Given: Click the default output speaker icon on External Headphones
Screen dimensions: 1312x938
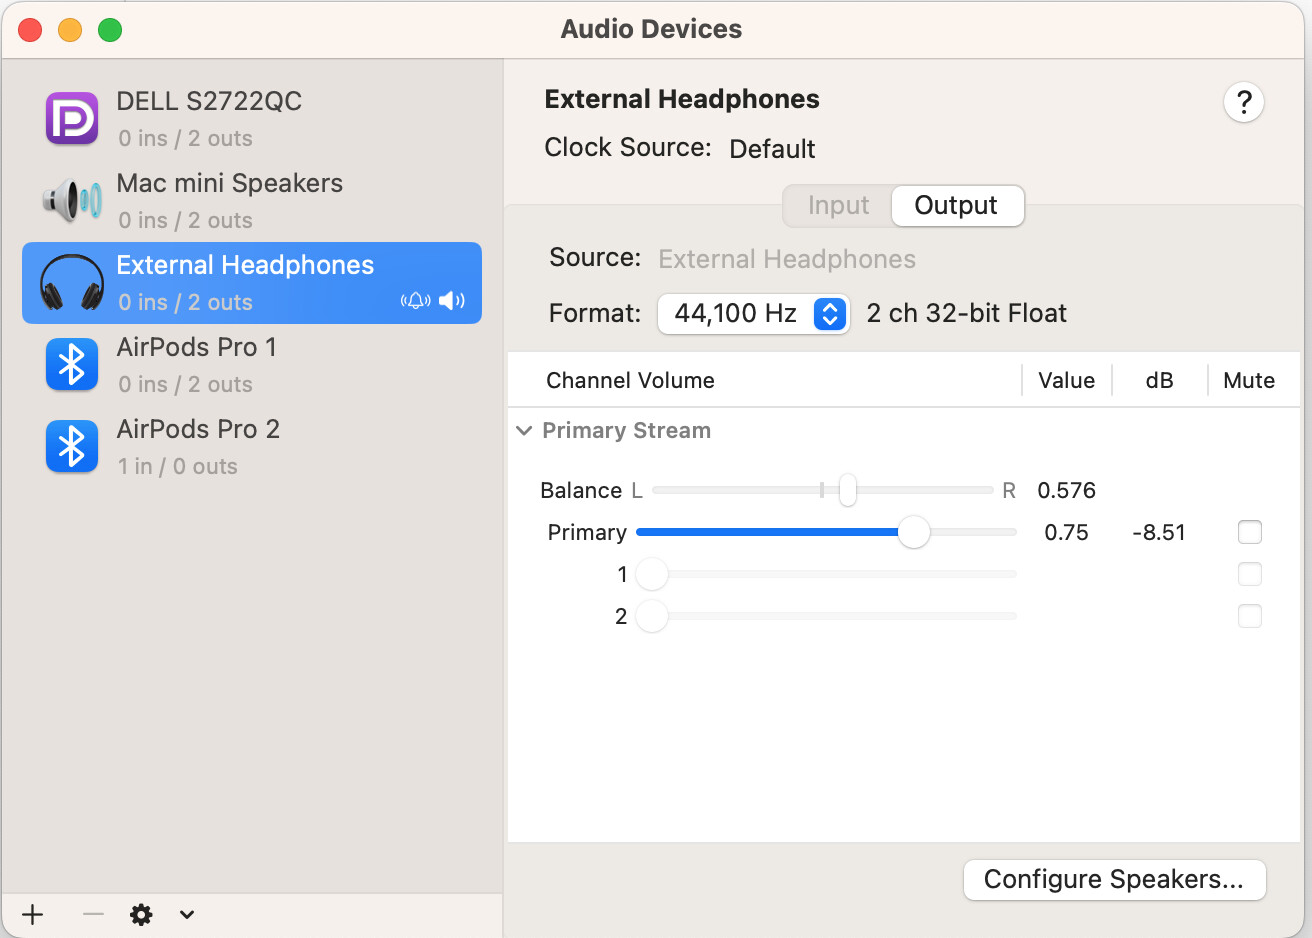Looking at the screenshot, I should click(452, 301).
